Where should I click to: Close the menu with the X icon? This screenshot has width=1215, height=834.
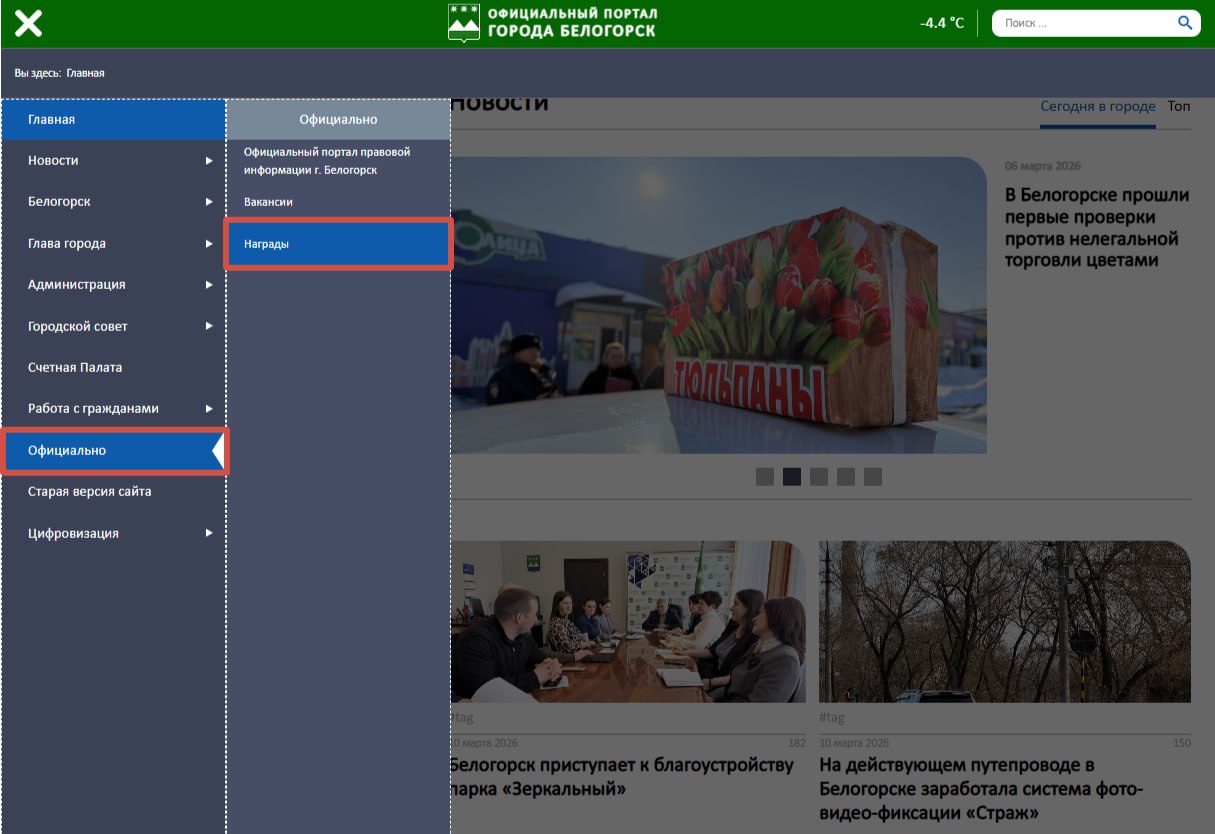[x=28, y=23]
